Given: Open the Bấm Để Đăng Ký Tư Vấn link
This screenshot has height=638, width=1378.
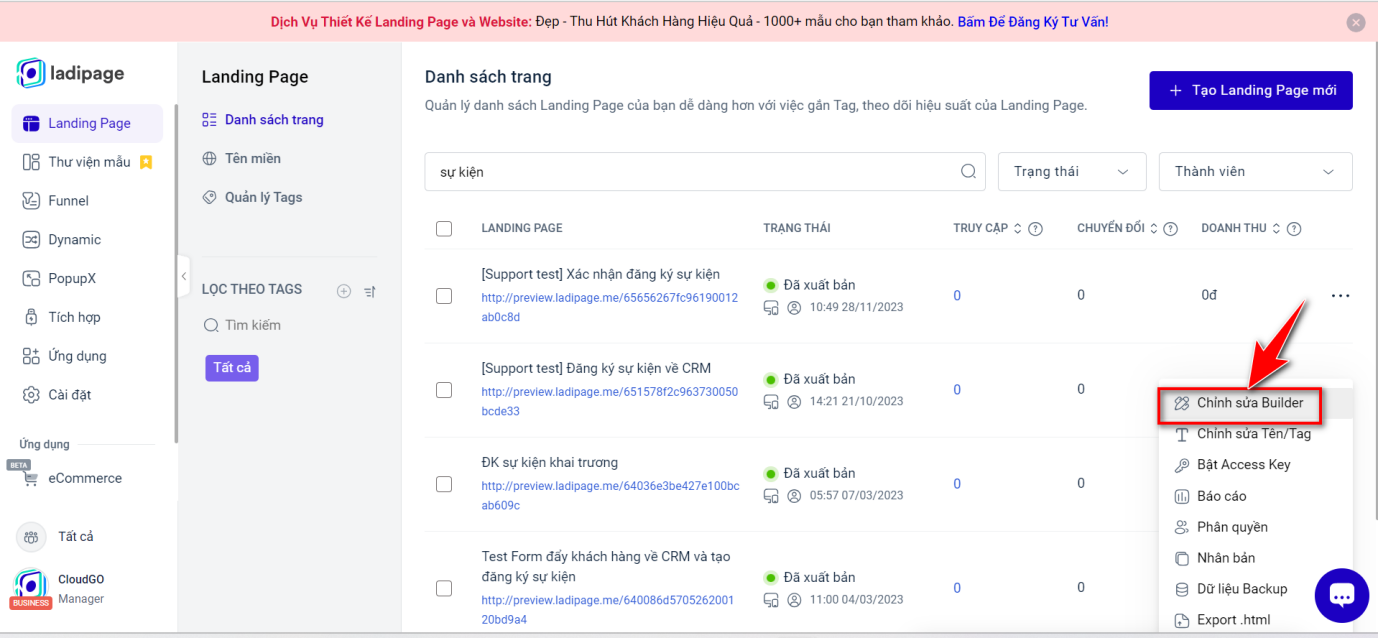Looking at the screenshot, I should tap(1032, 21).
